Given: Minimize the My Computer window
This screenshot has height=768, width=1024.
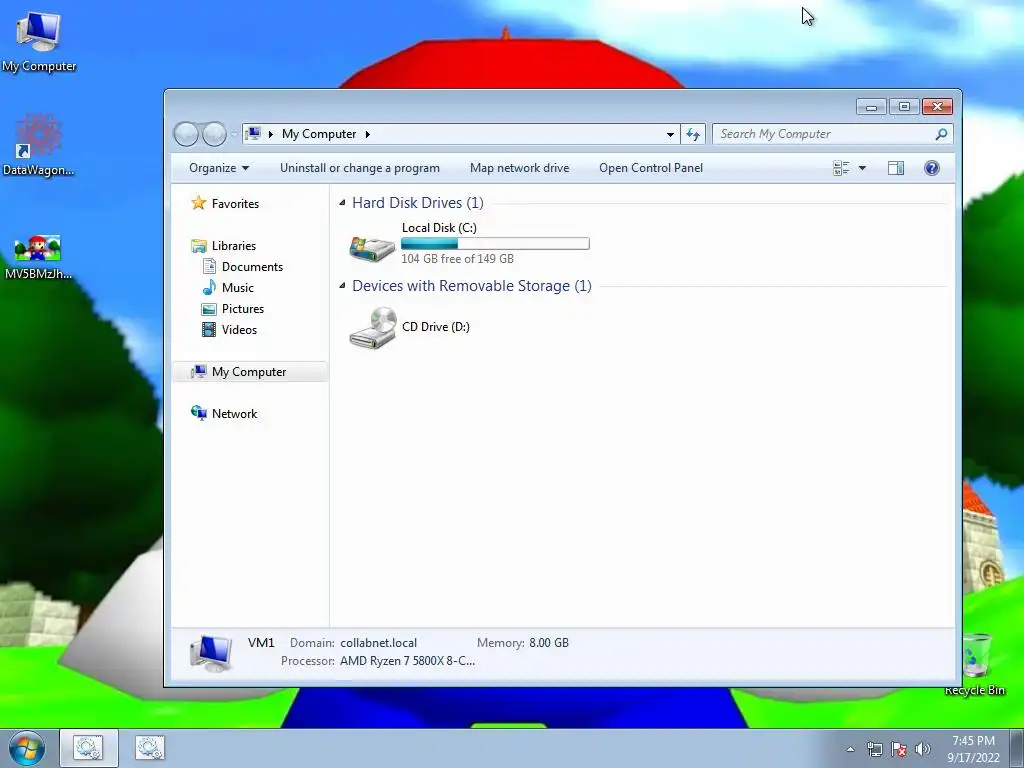Looking at the screenshot, I should pos(872,106).
